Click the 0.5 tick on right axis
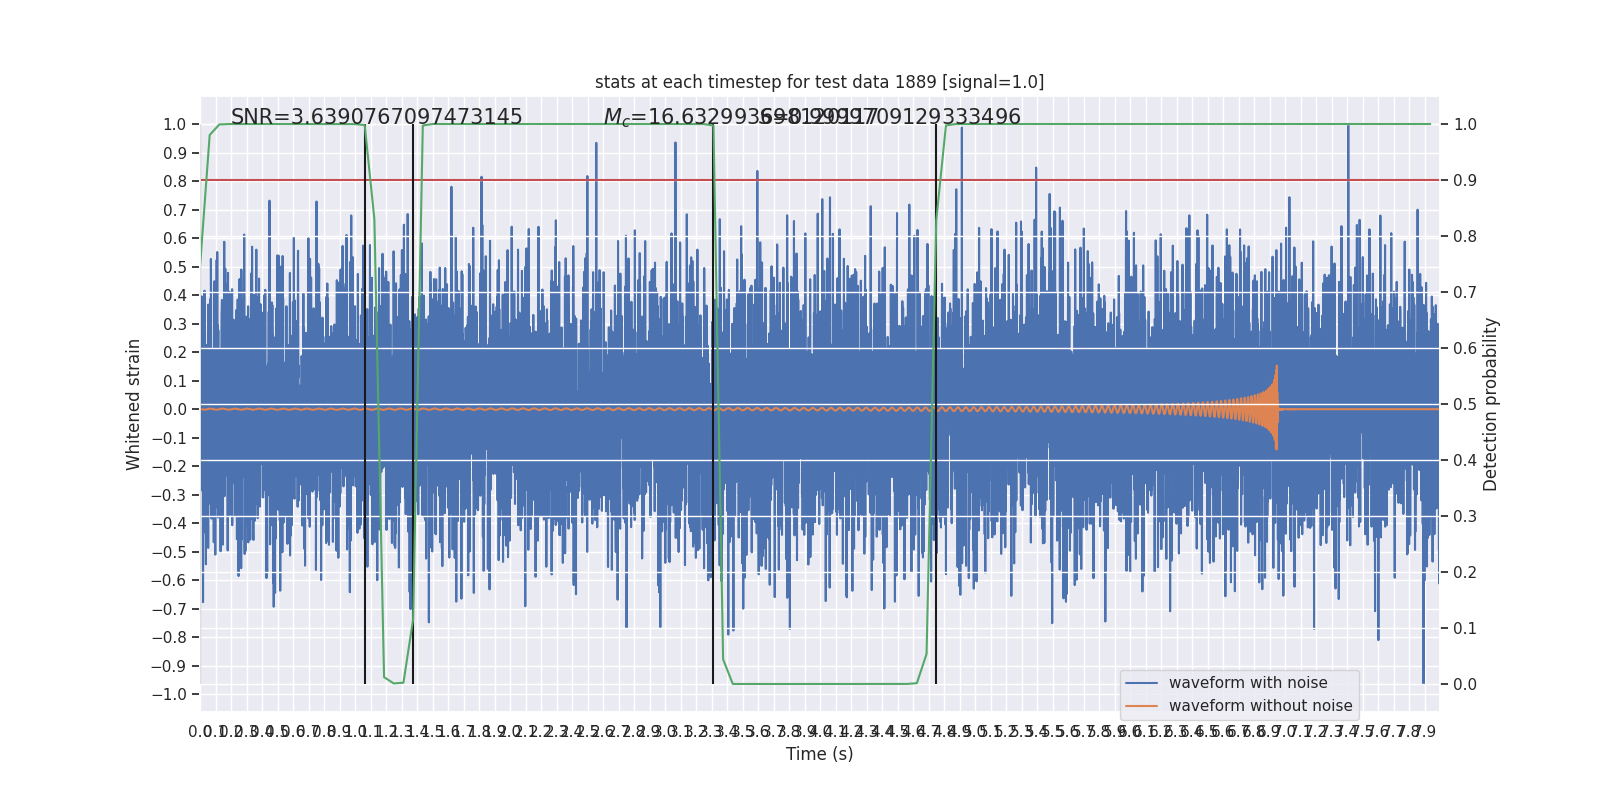The height and width of the screenshot is (800, 1600). pos(1465,404)
